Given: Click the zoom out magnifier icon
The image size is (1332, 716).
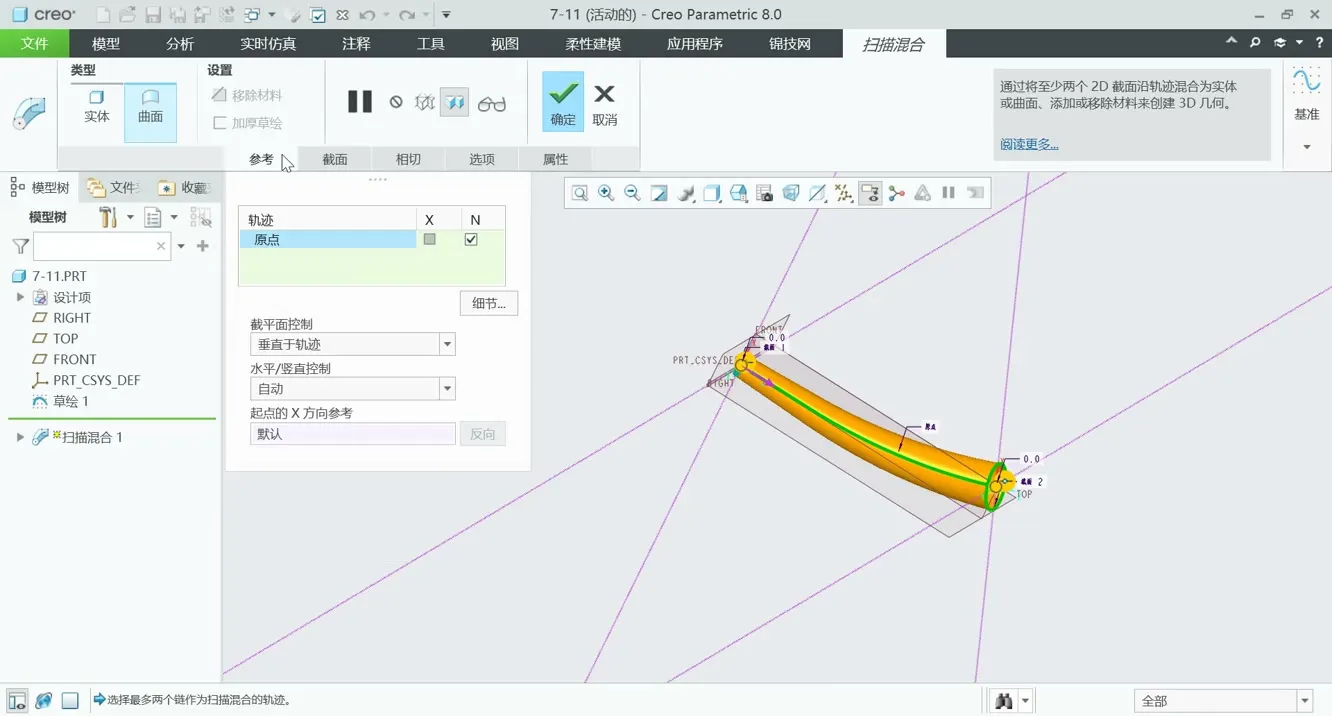Looking at the screenshot, I should [x=632, y=193].
